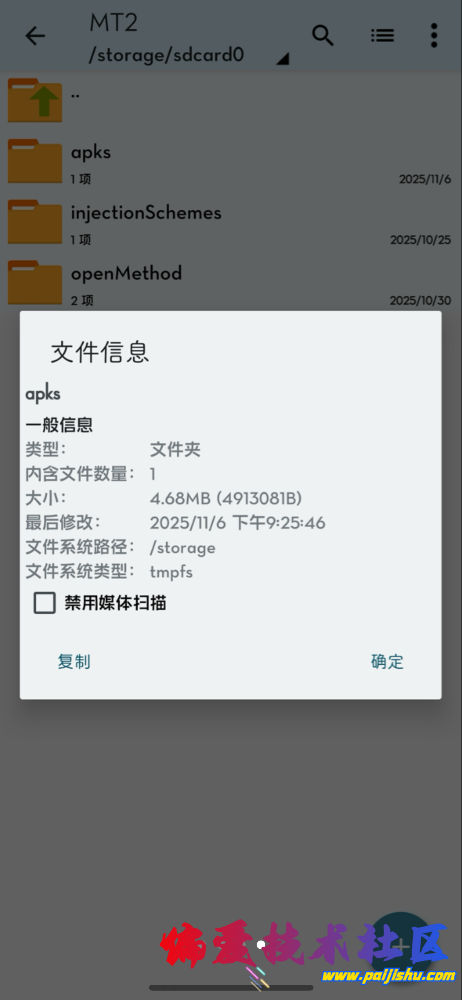Open the three-dot overflow menu
Screen dimensions: 462x1000
[x=434, y=36]
